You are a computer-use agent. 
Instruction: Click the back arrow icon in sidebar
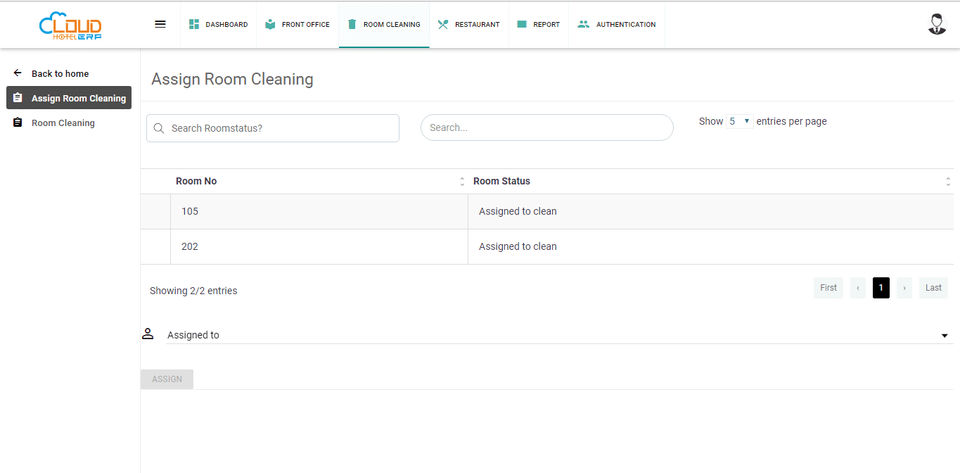17,74
